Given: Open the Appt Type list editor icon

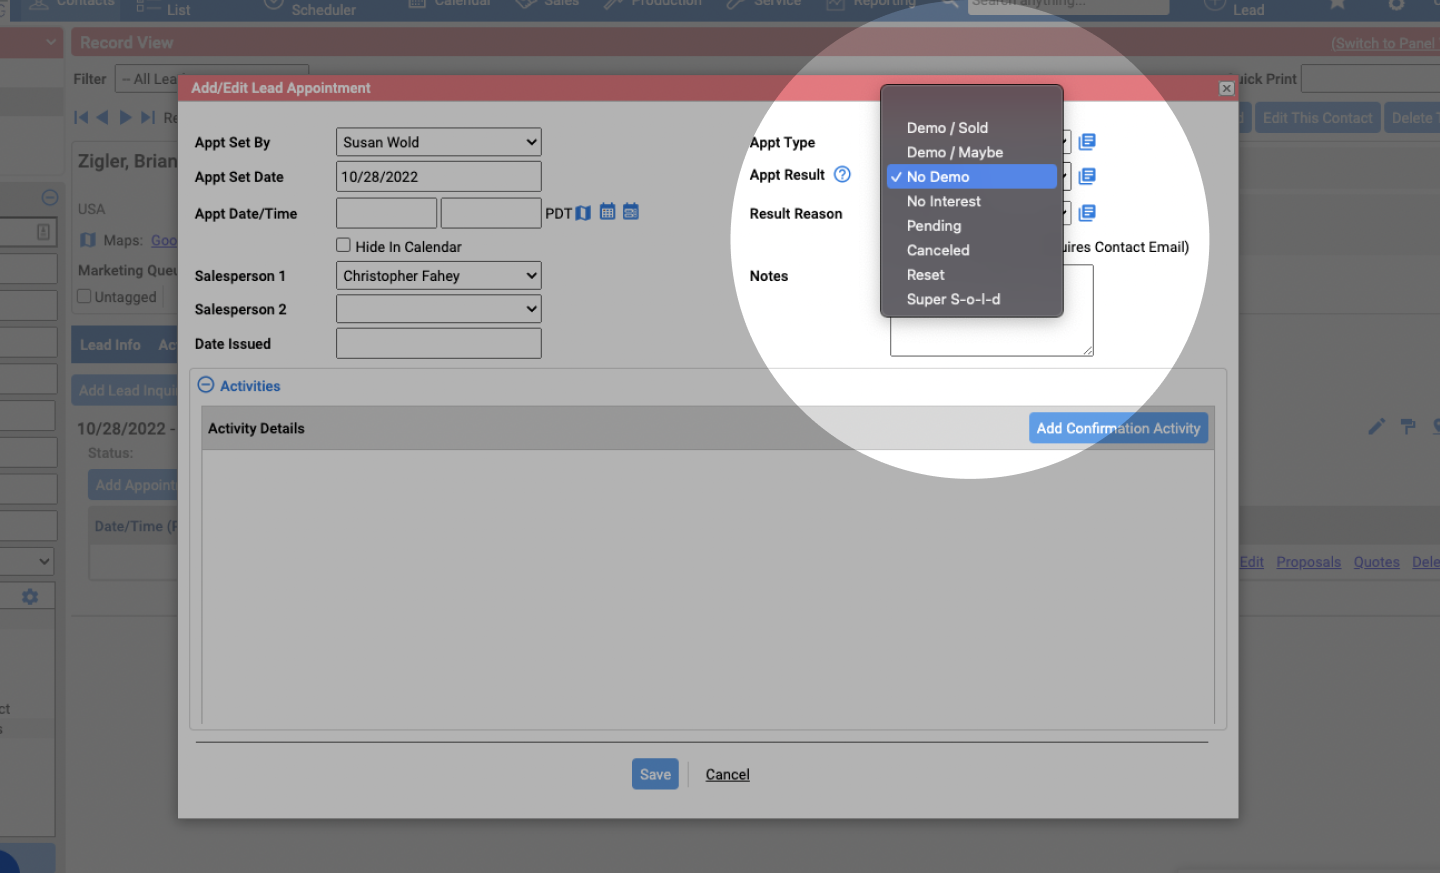Looking at the screenshot, I should pyautogui.click(x=1087, y=142).
